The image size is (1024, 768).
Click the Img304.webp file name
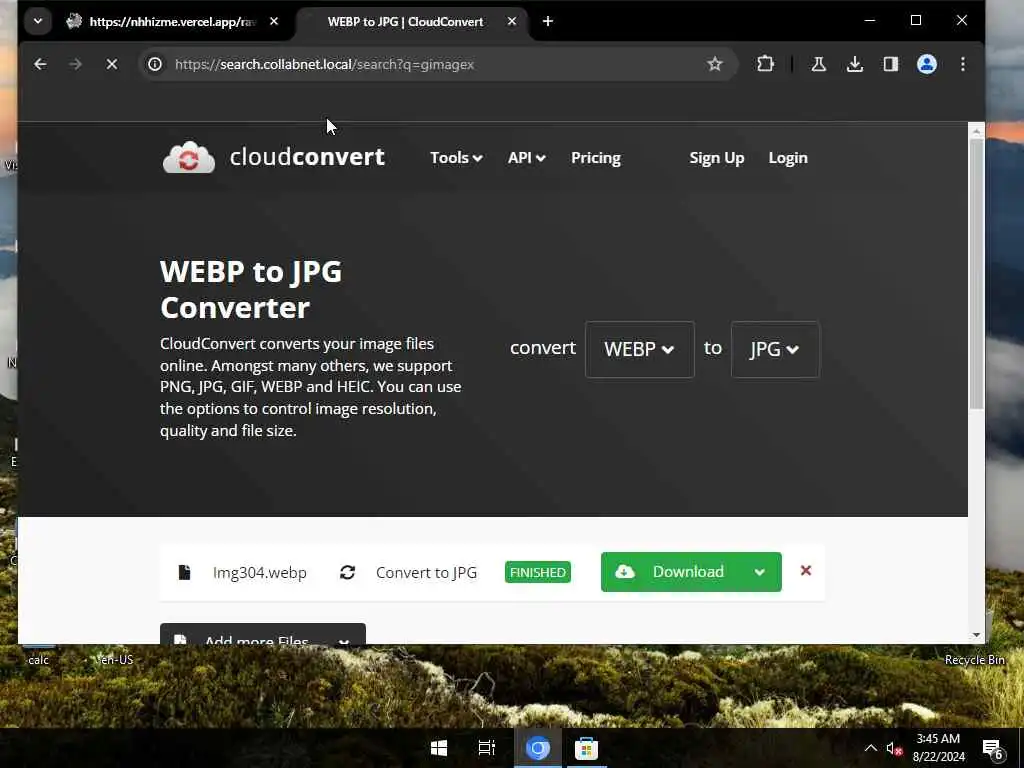(259, 573)
